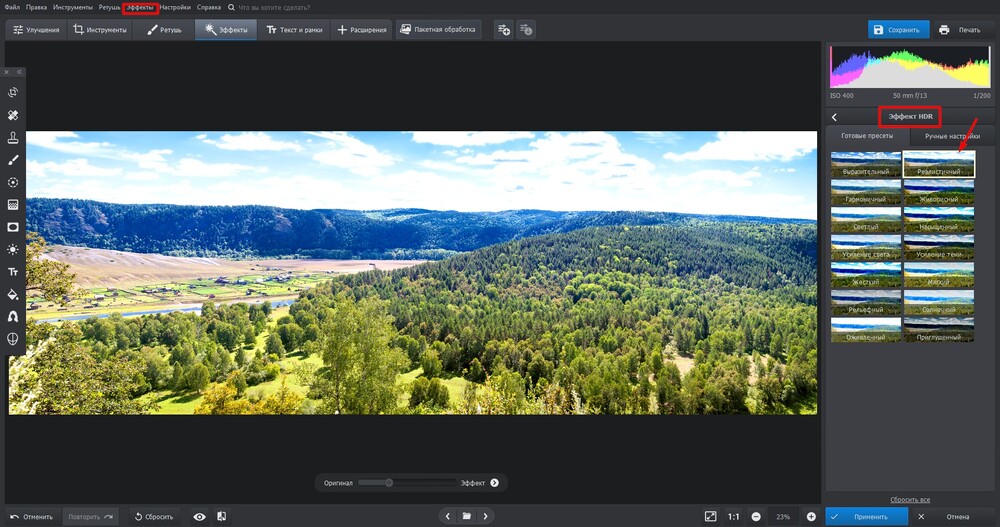Screen dimensions: 1000x527
Task: Open the Инструменты menu
Action: pos(73,8)
